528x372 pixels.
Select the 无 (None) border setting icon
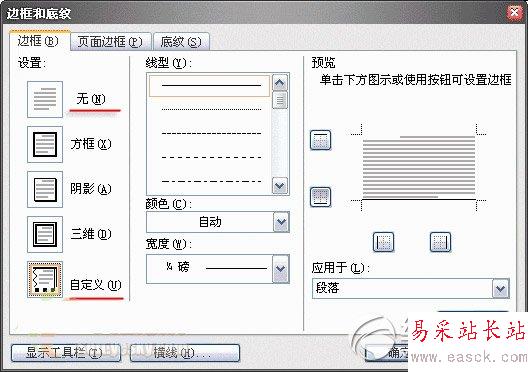coord(45,99)
